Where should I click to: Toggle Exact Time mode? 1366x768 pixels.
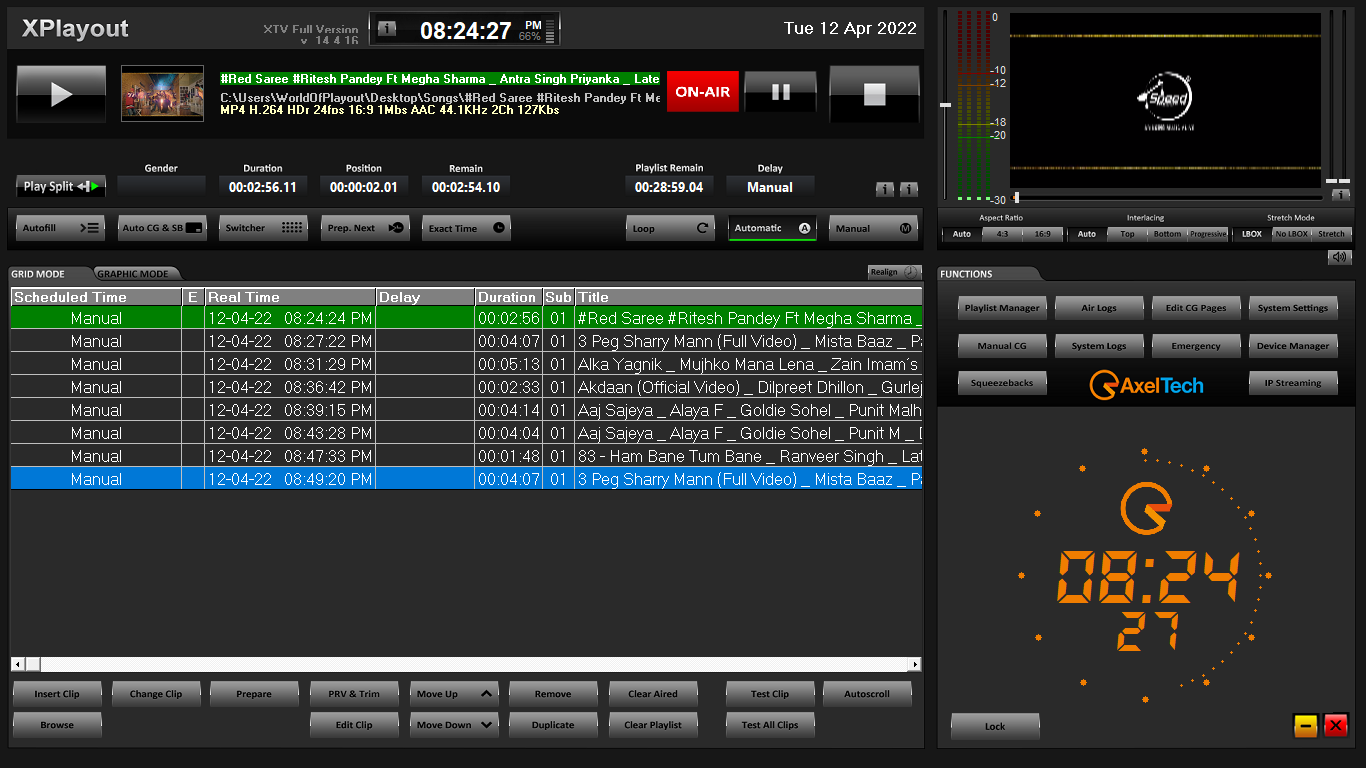(x=466, y=228)
